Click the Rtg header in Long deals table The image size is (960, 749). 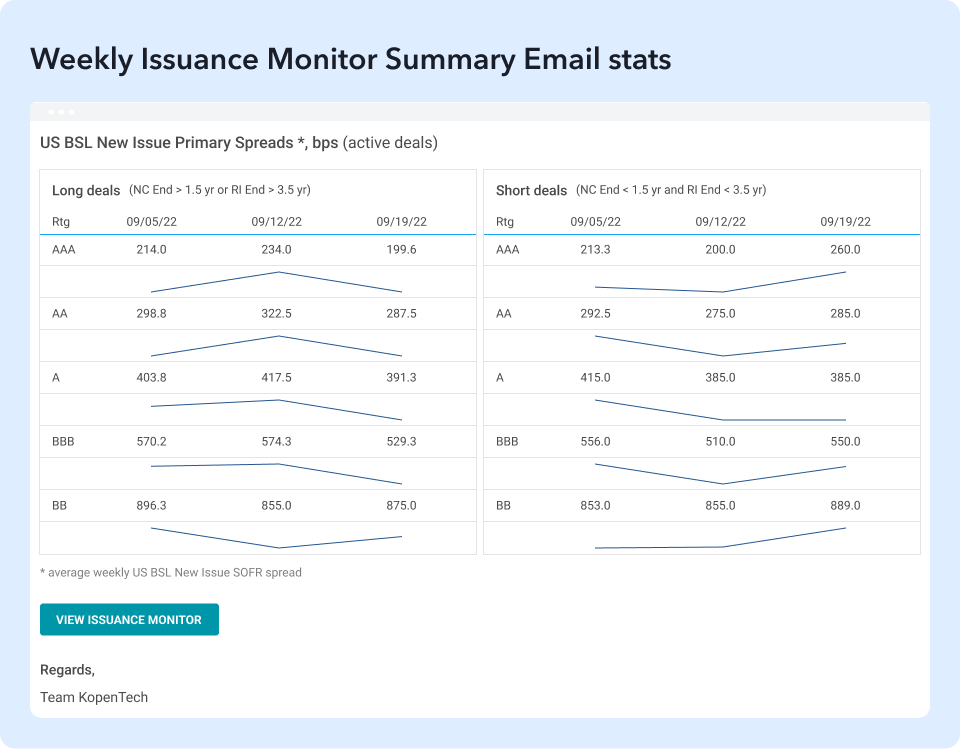[x=61, y=222]
